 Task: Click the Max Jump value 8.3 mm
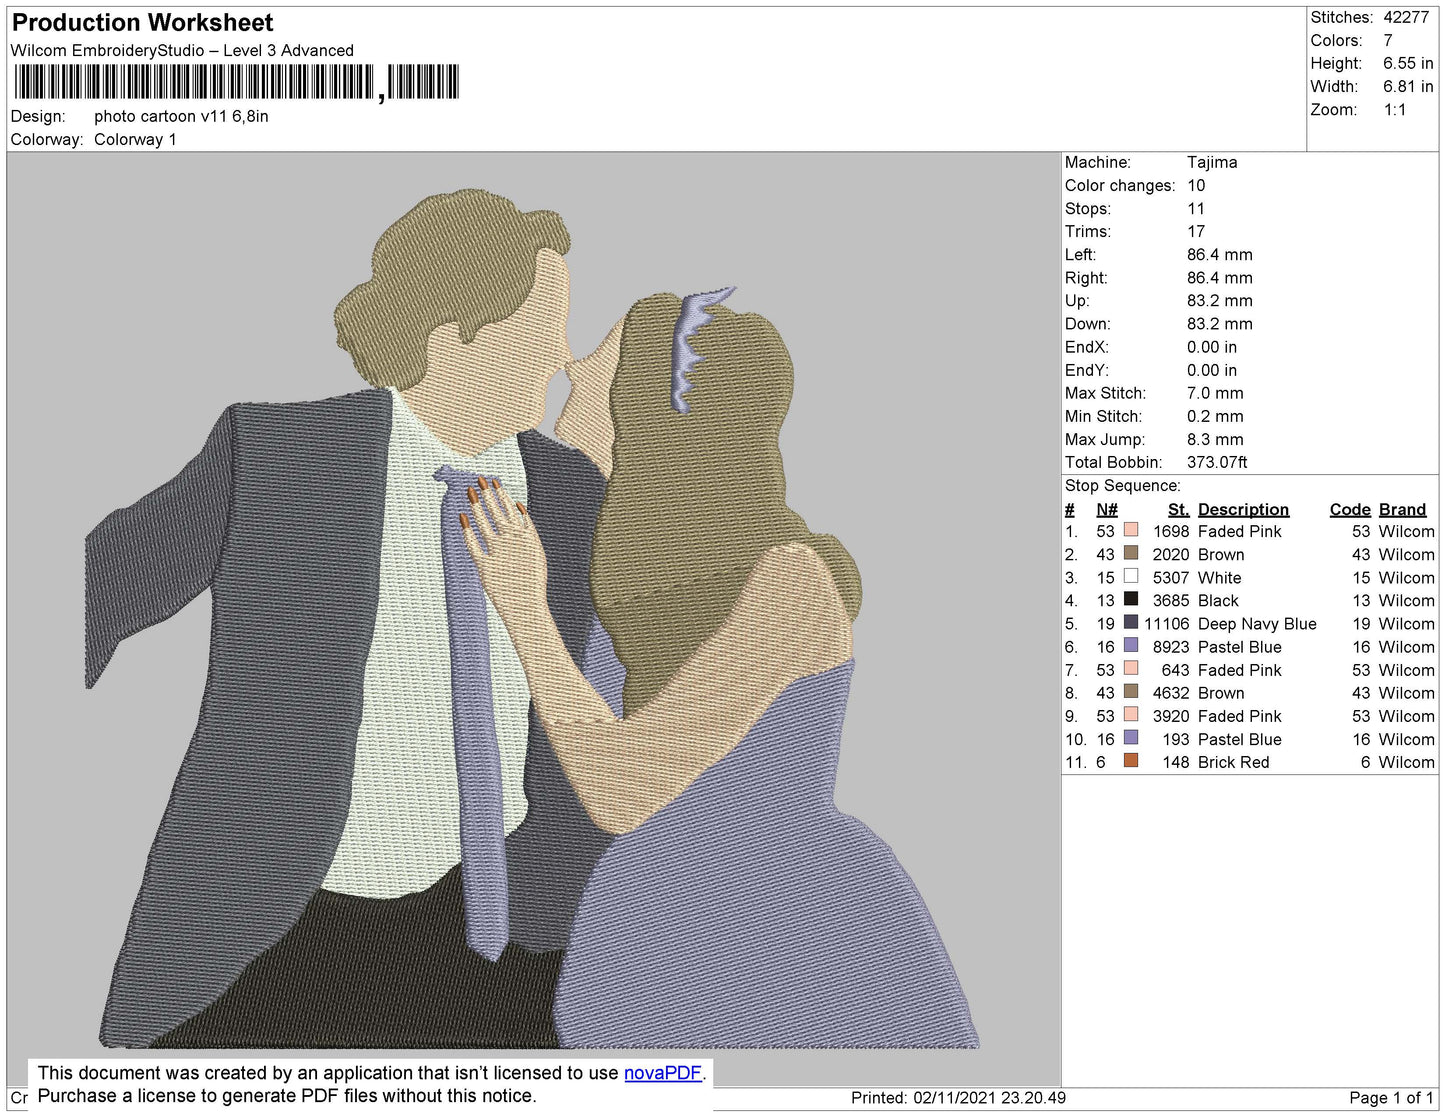[x=1215, y=439]
